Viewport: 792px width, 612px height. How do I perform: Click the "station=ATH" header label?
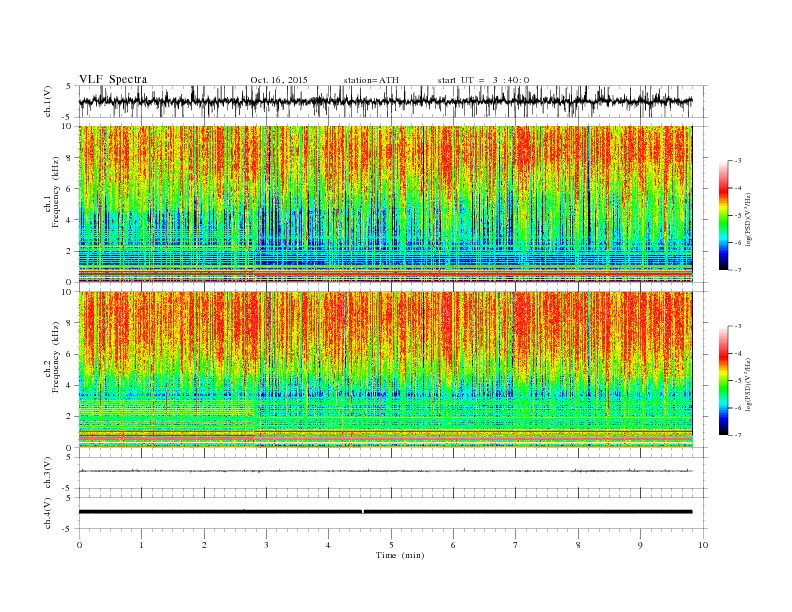371,80
